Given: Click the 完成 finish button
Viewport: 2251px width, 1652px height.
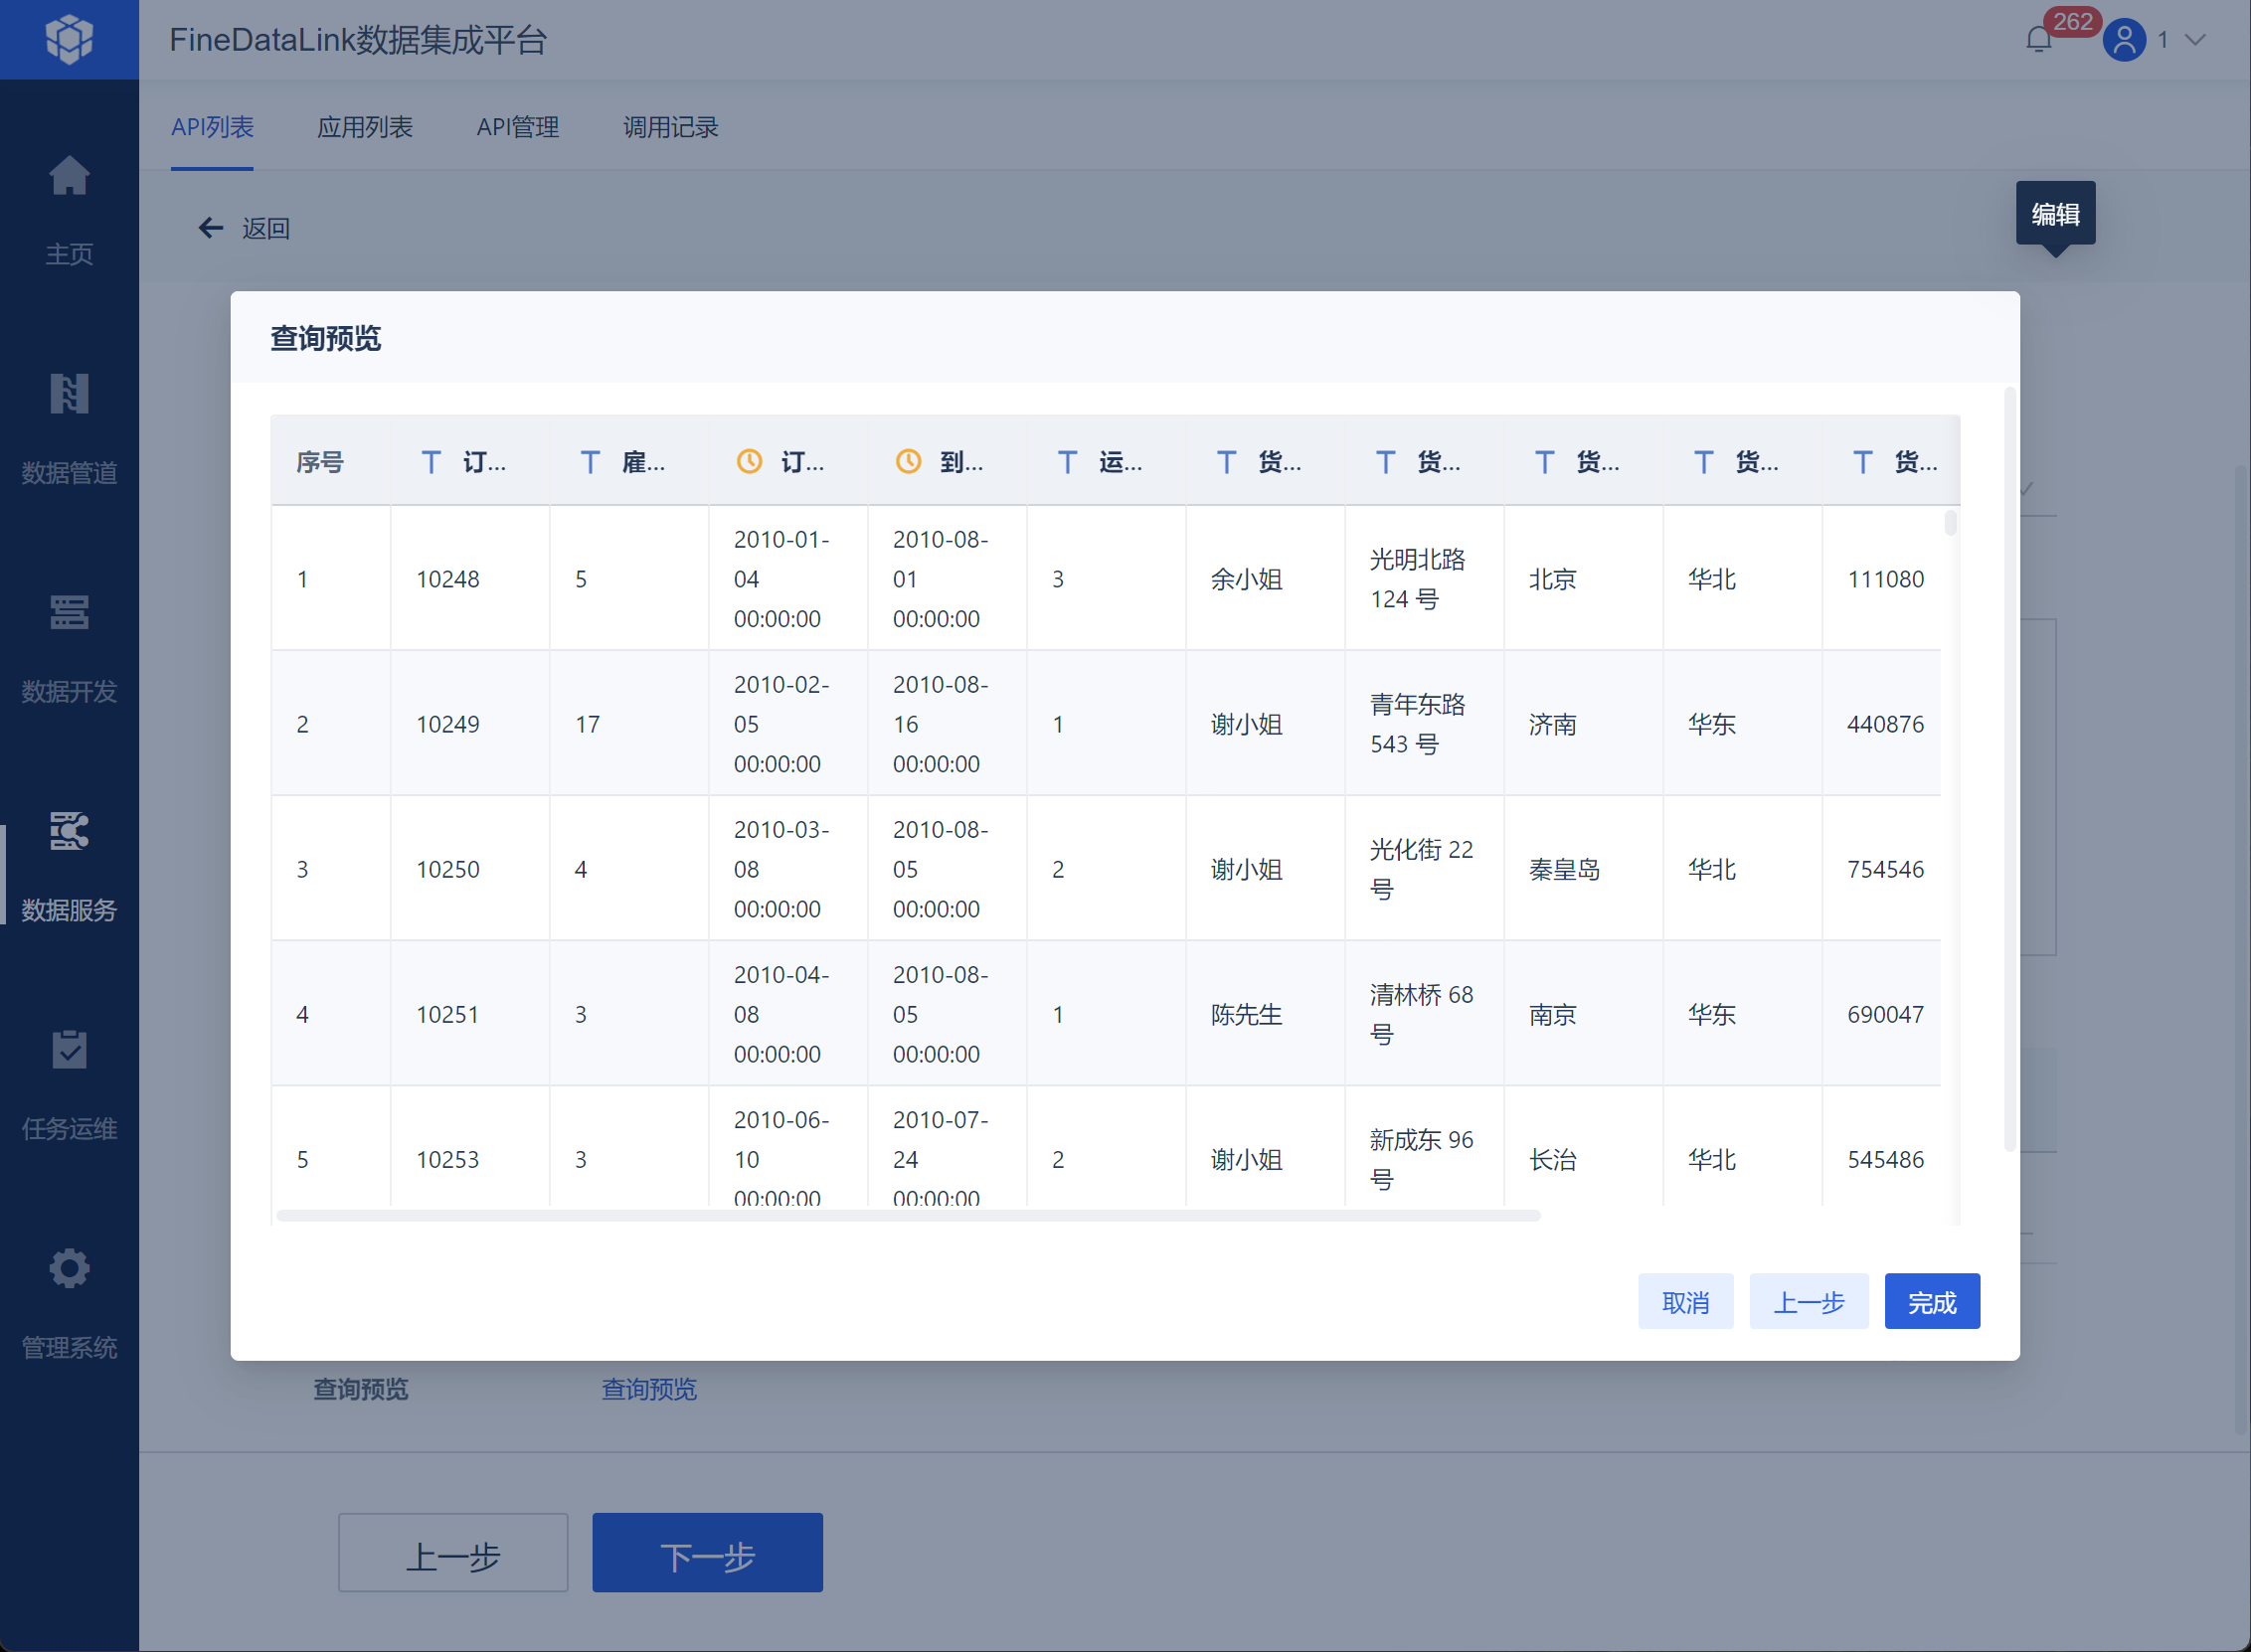Looking at the screenshot, I should pyautogui.click(x=1931, y=1301).
